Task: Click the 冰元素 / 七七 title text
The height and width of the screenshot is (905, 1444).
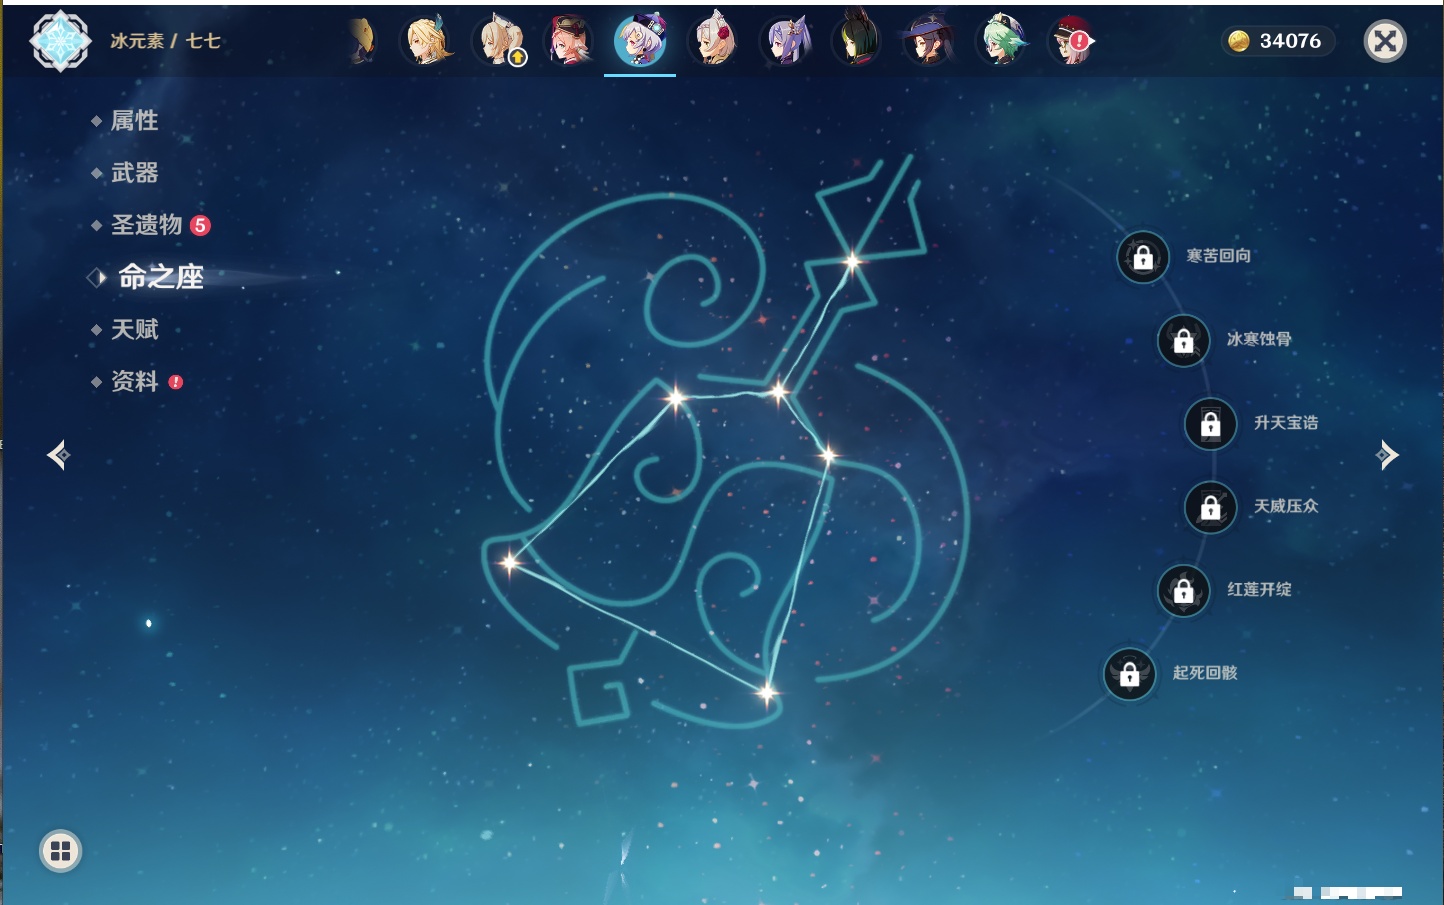Action: (165, 41)
